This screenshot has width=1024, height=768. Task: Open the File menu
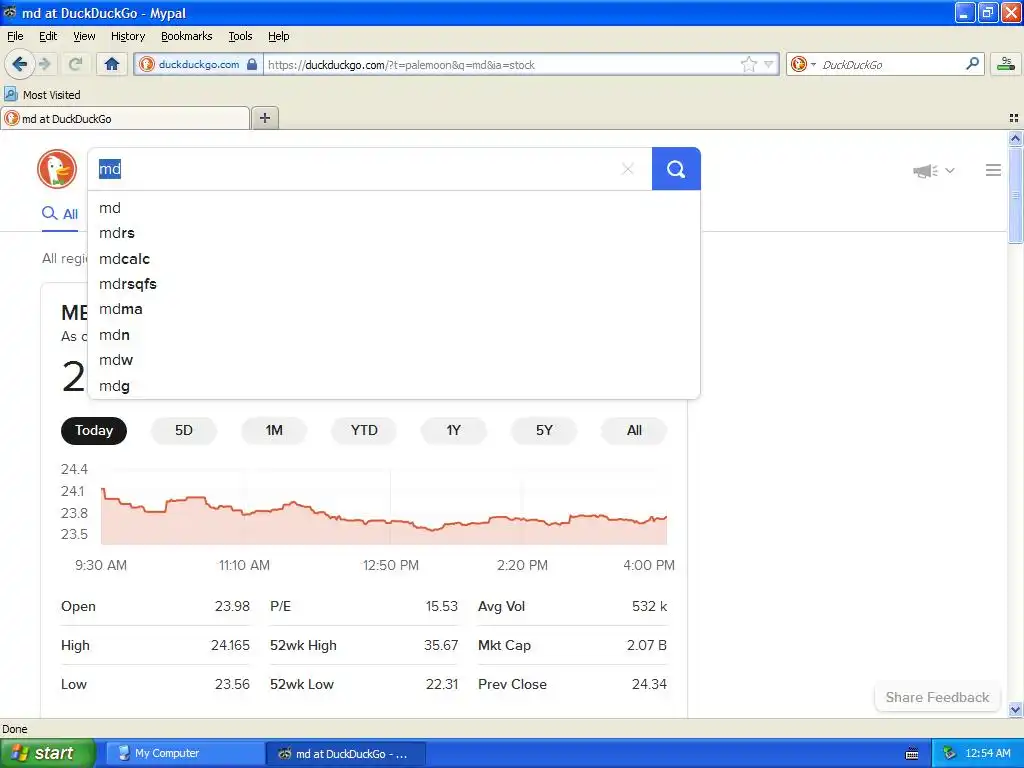(x=15, y=36)
